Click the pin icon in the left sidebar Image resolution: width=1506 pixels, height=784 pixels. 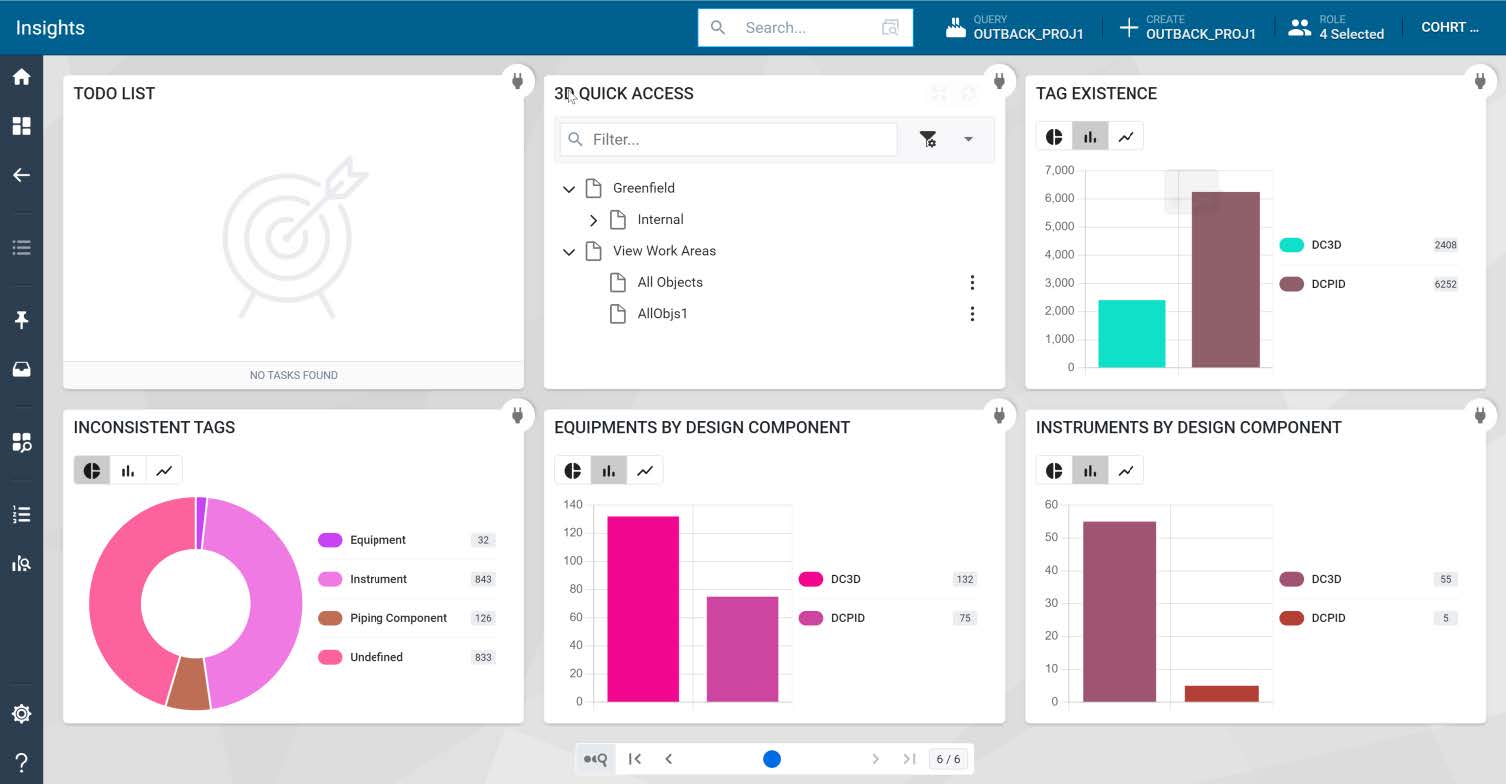point(21,320)
